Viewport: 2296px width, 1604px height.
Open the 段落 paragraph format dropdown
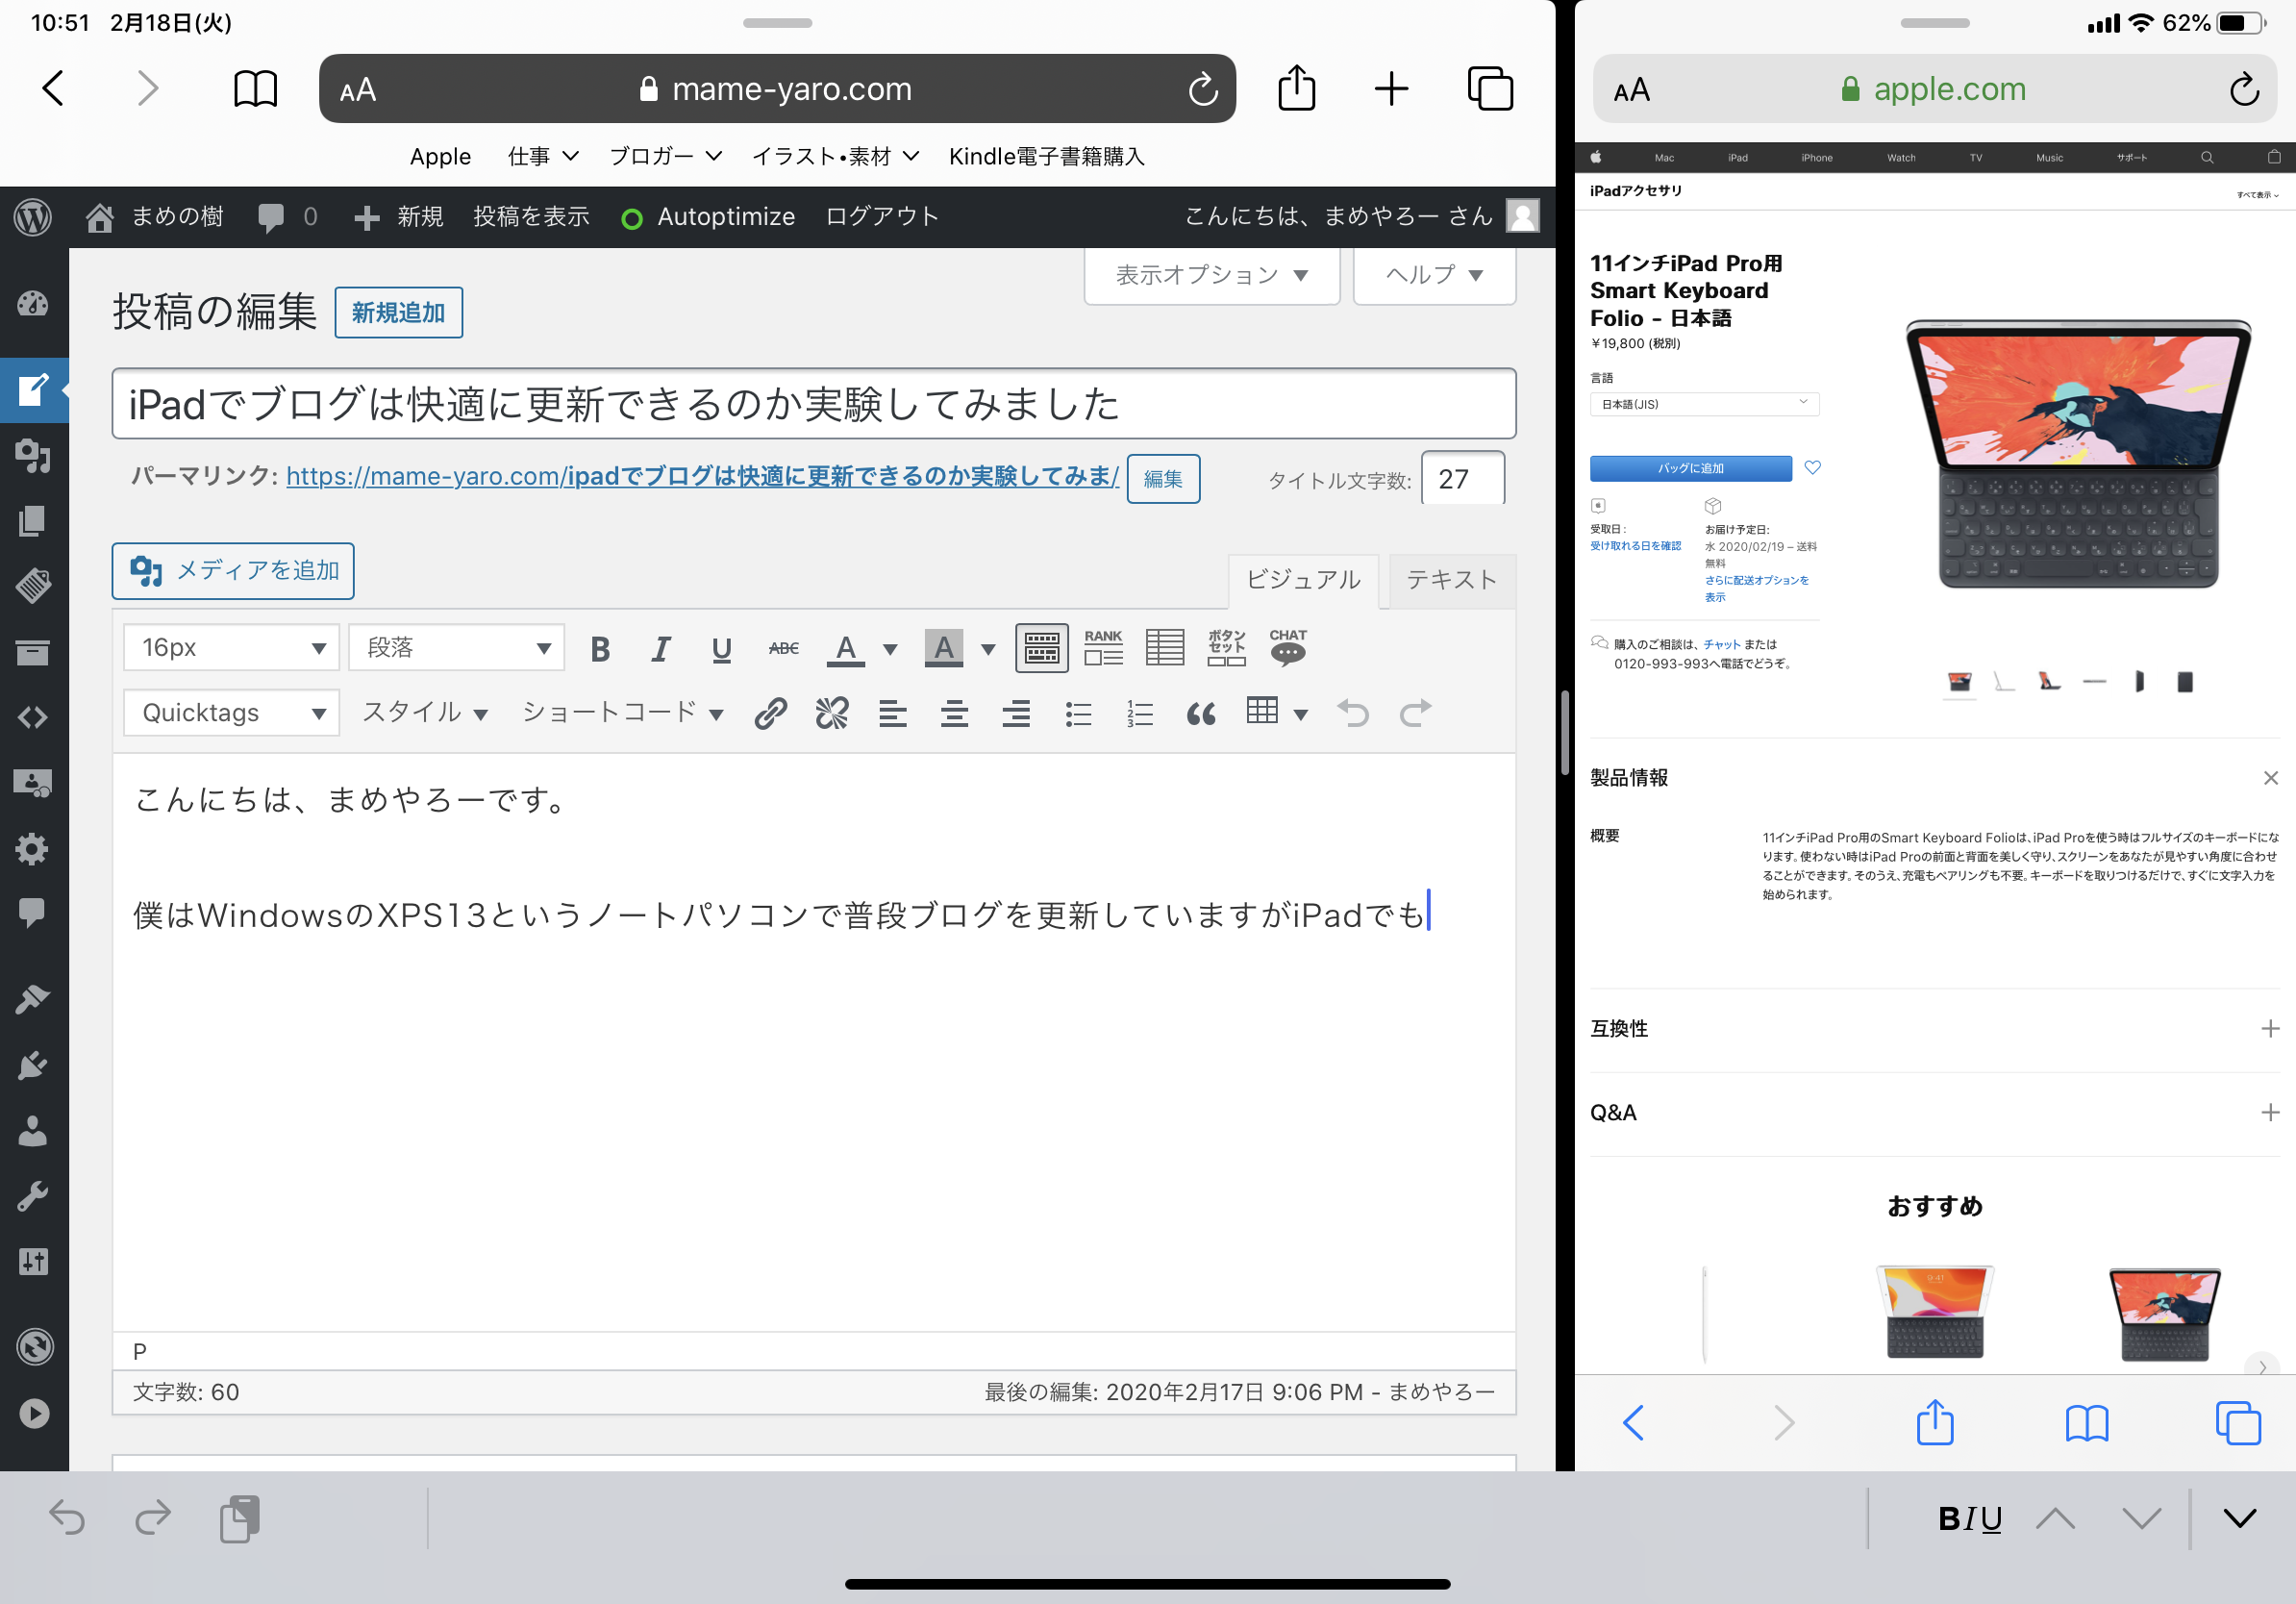tap(456, 648)
